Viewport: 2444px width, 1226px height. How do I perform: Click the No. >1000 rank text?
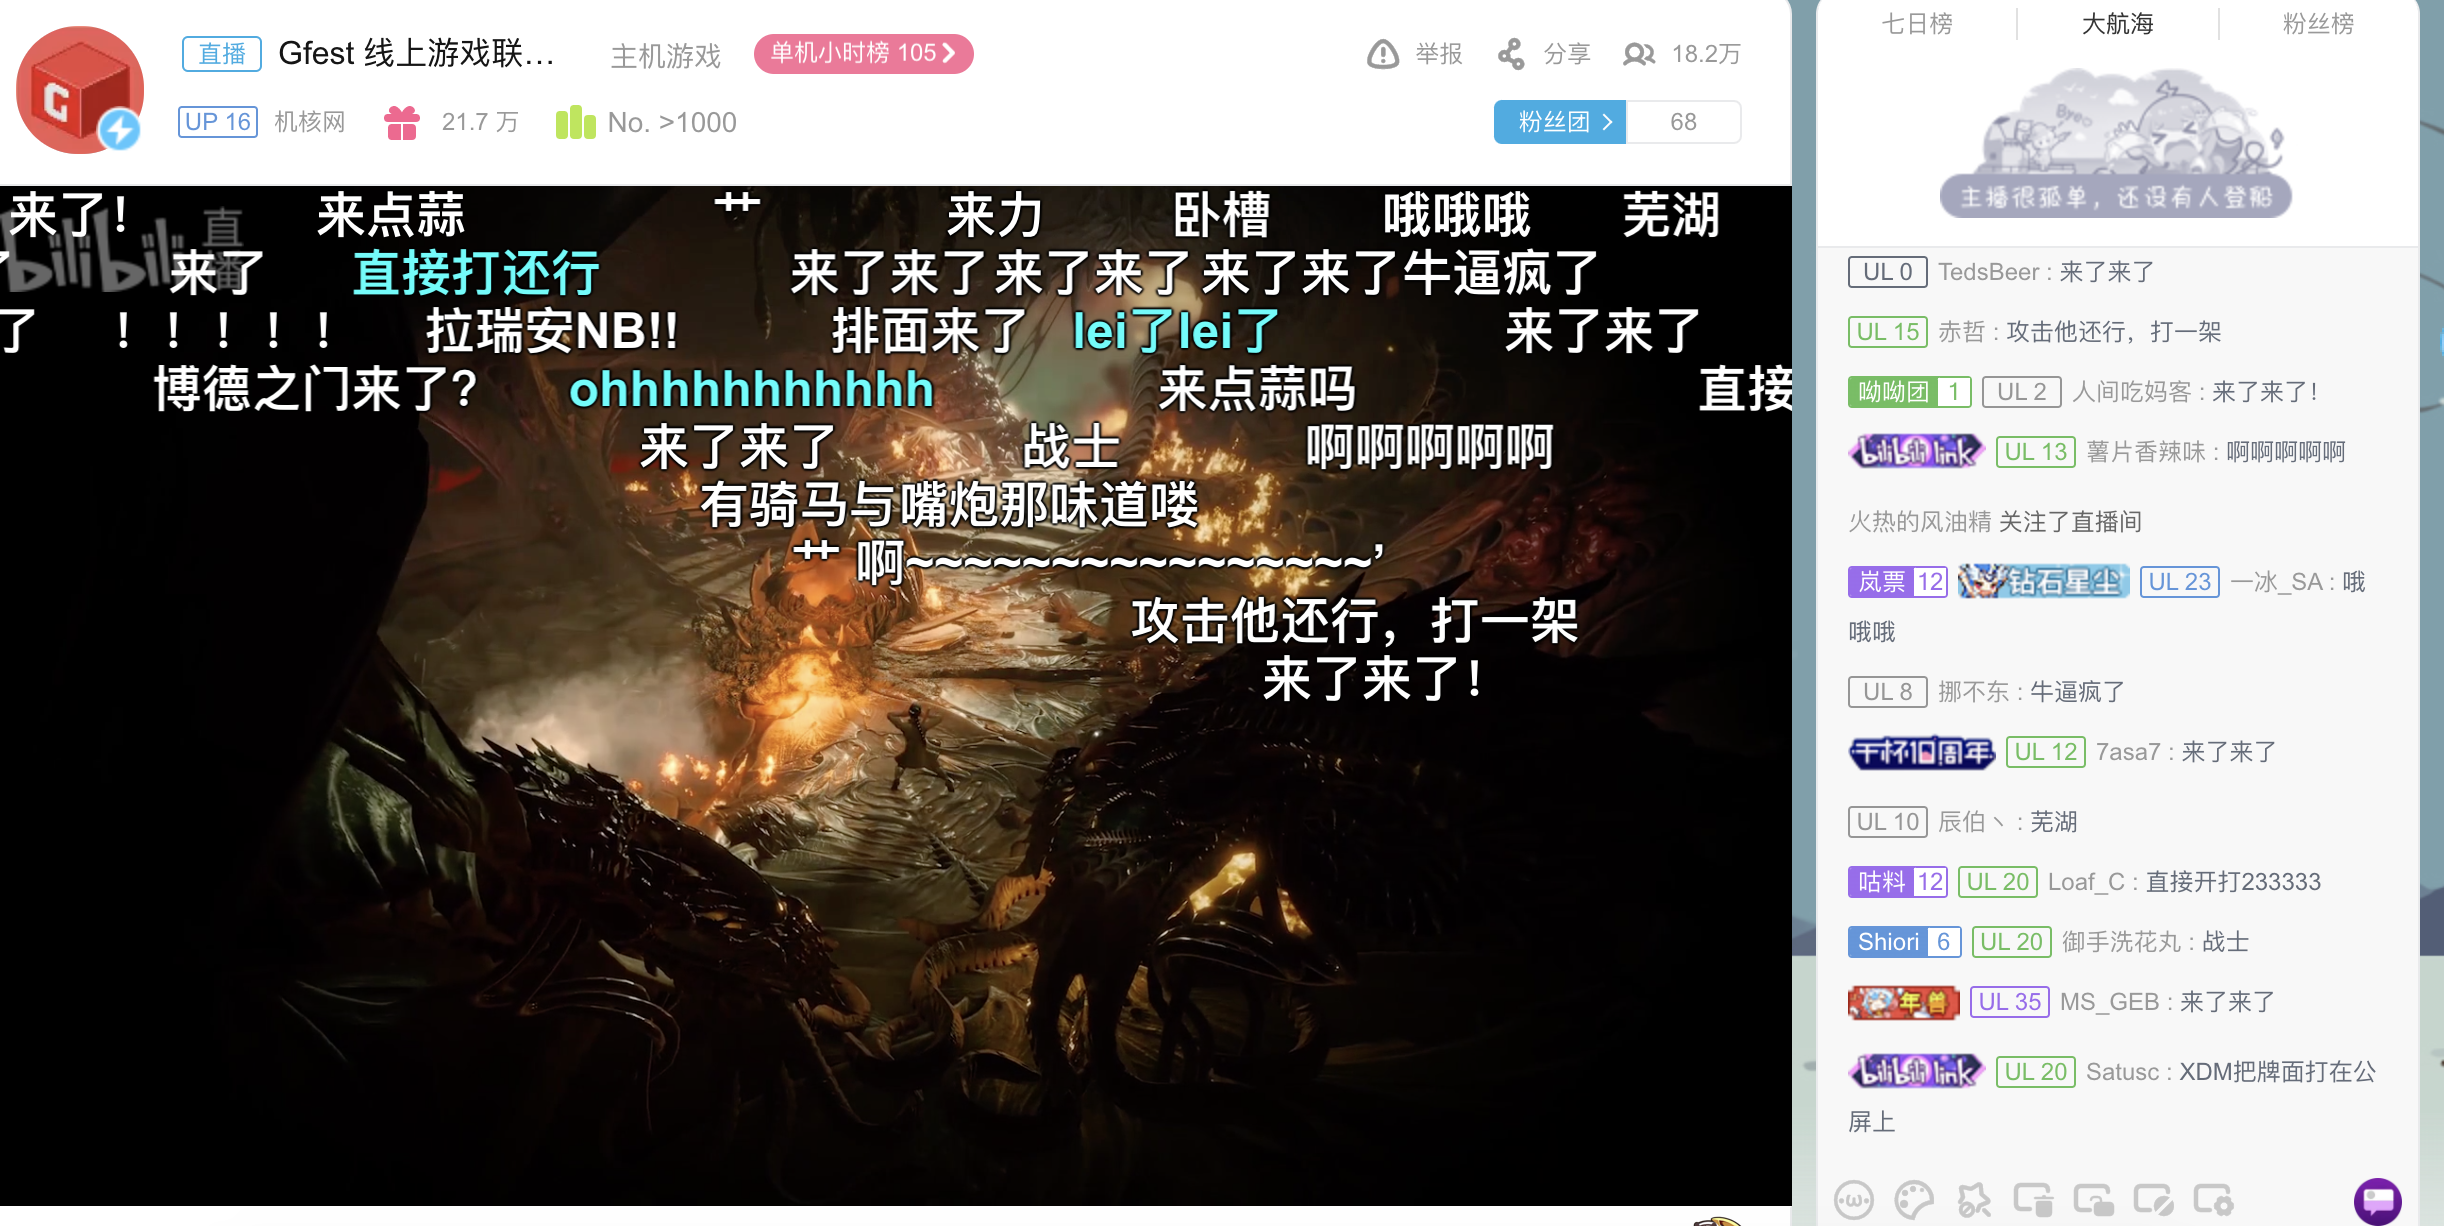pyautogui.click(x=672, y=122)
